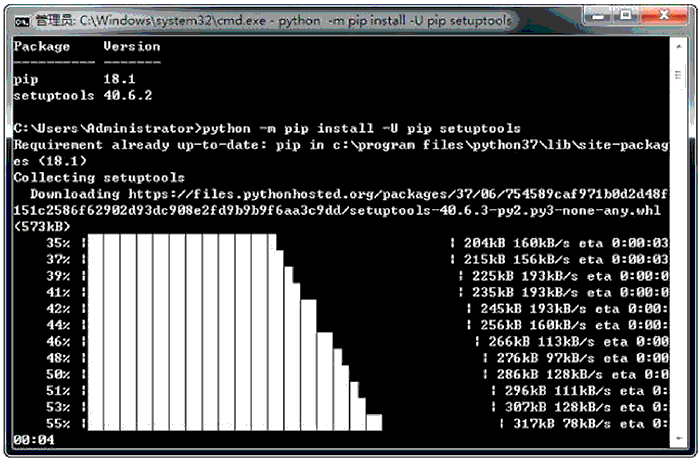Click the 'setuptools-40.6.3-py2.py3-none-any.whl' filename

(x=505, y=210)
